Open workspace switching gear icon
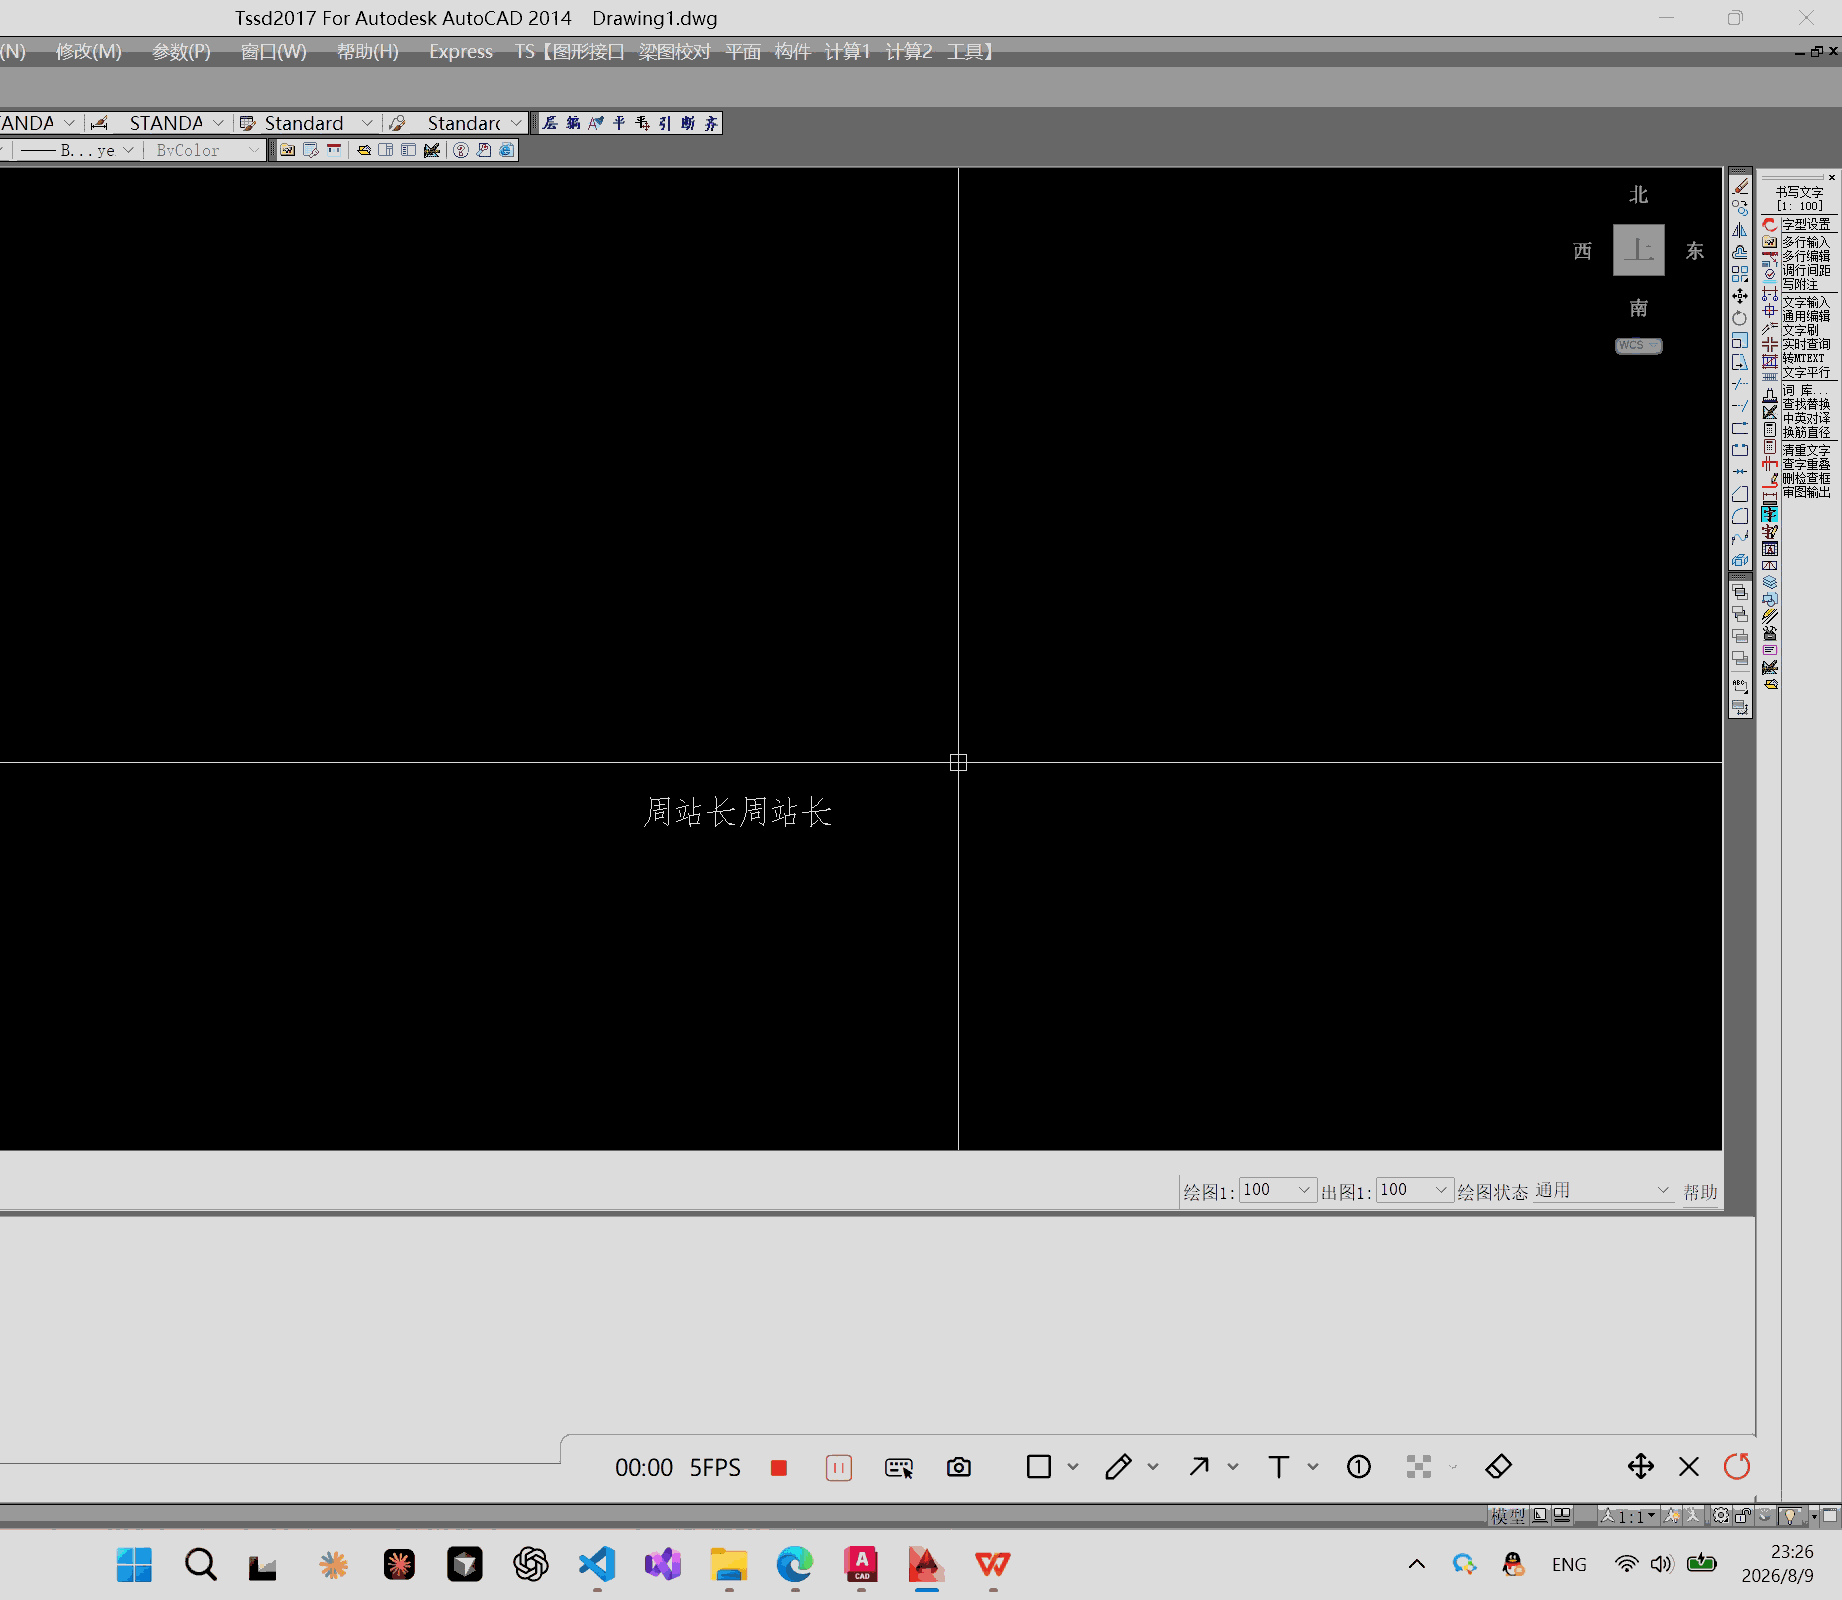The image size is (1842, 1600). point(1721,1516)
